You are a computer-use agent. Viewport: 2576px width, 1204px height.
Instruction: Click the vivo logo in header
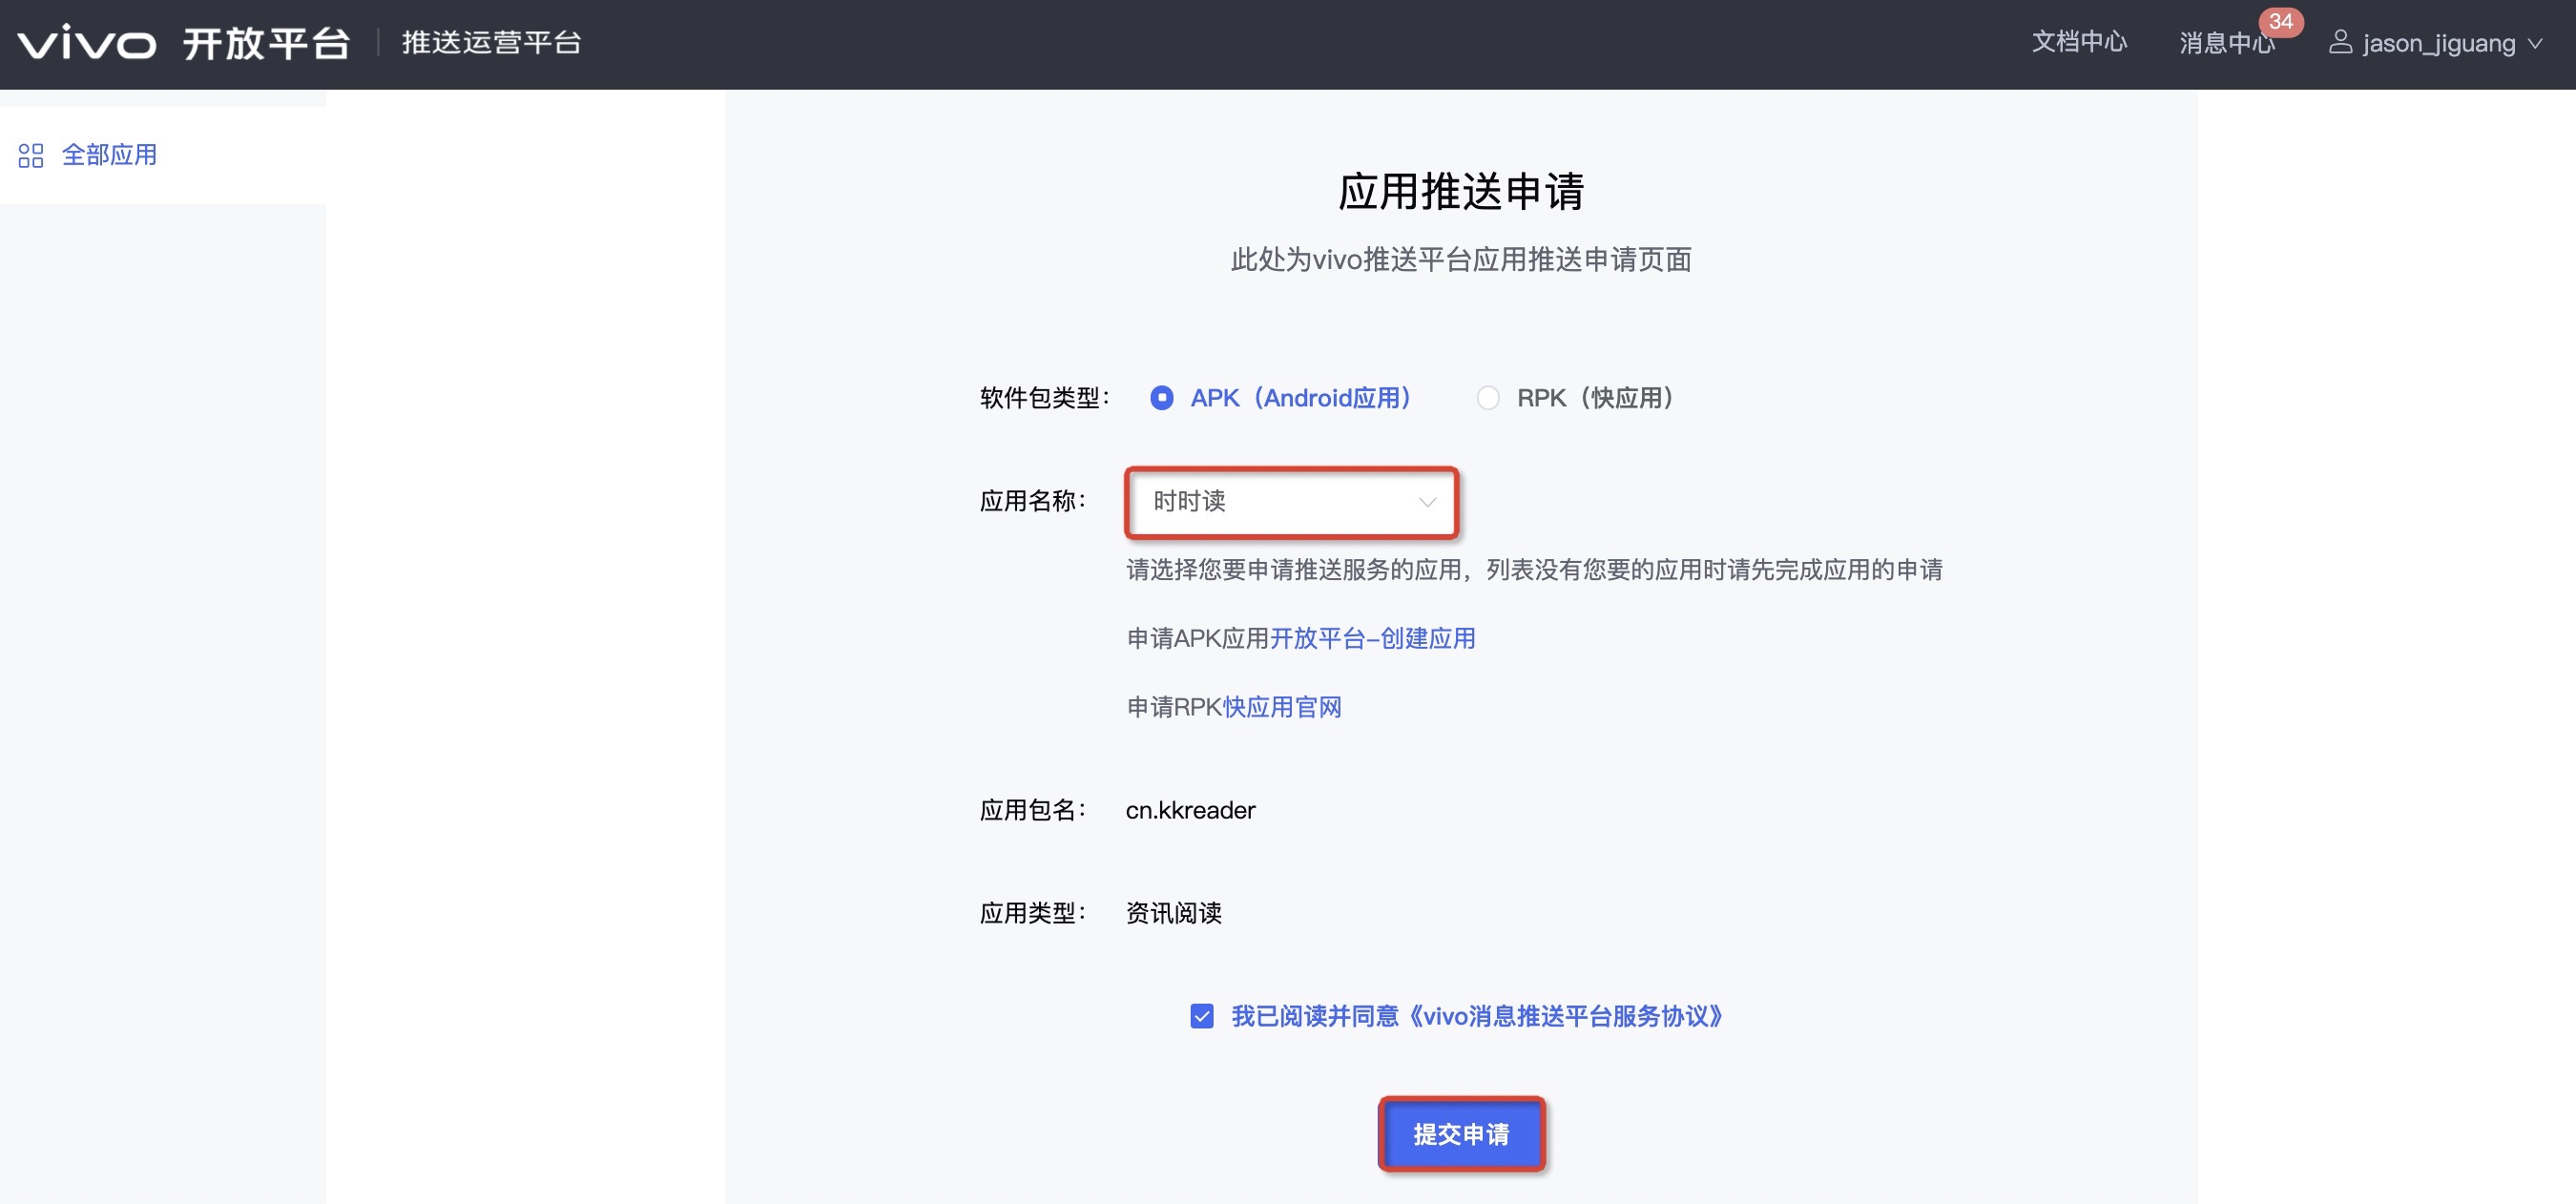coord(87,43)
